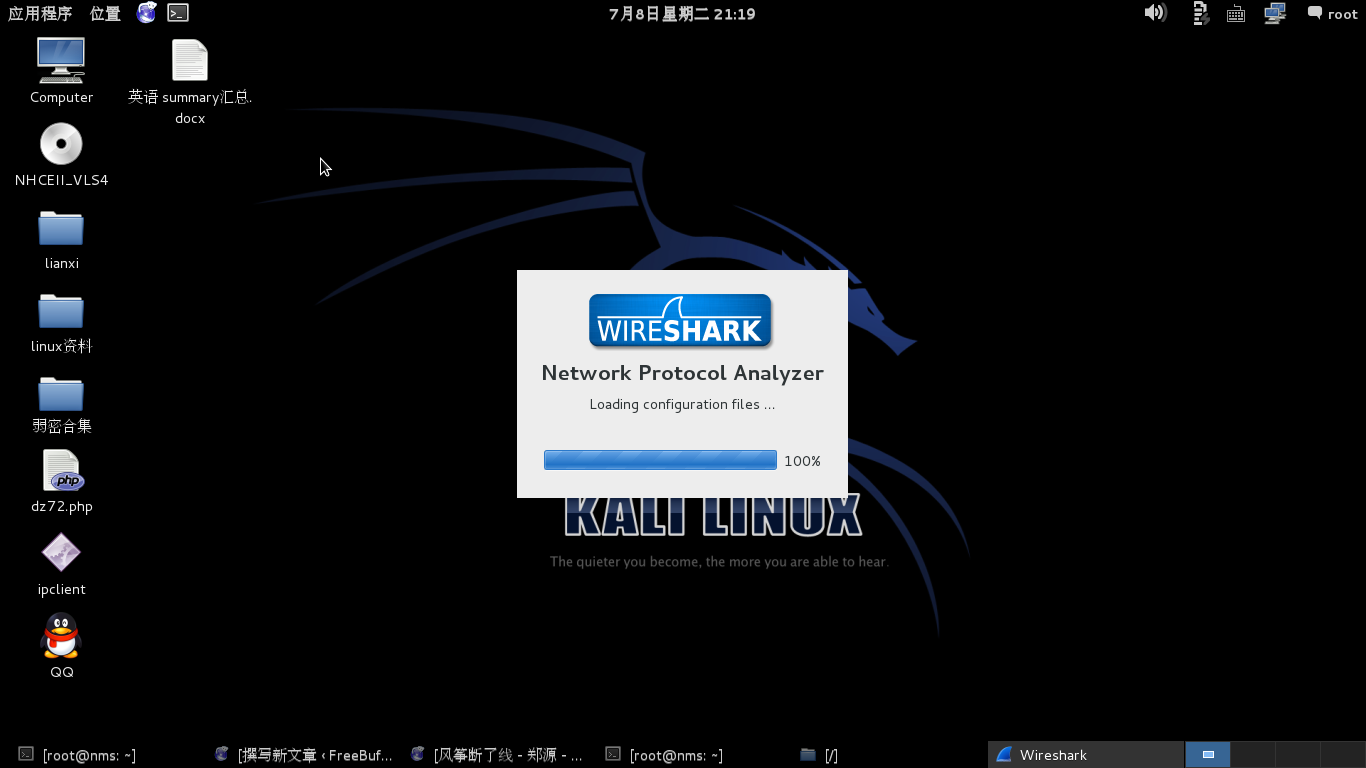Open the 应用程序 menu
Image resolution: width=1366 pixels, height=768 pixels.
(40, 13)
